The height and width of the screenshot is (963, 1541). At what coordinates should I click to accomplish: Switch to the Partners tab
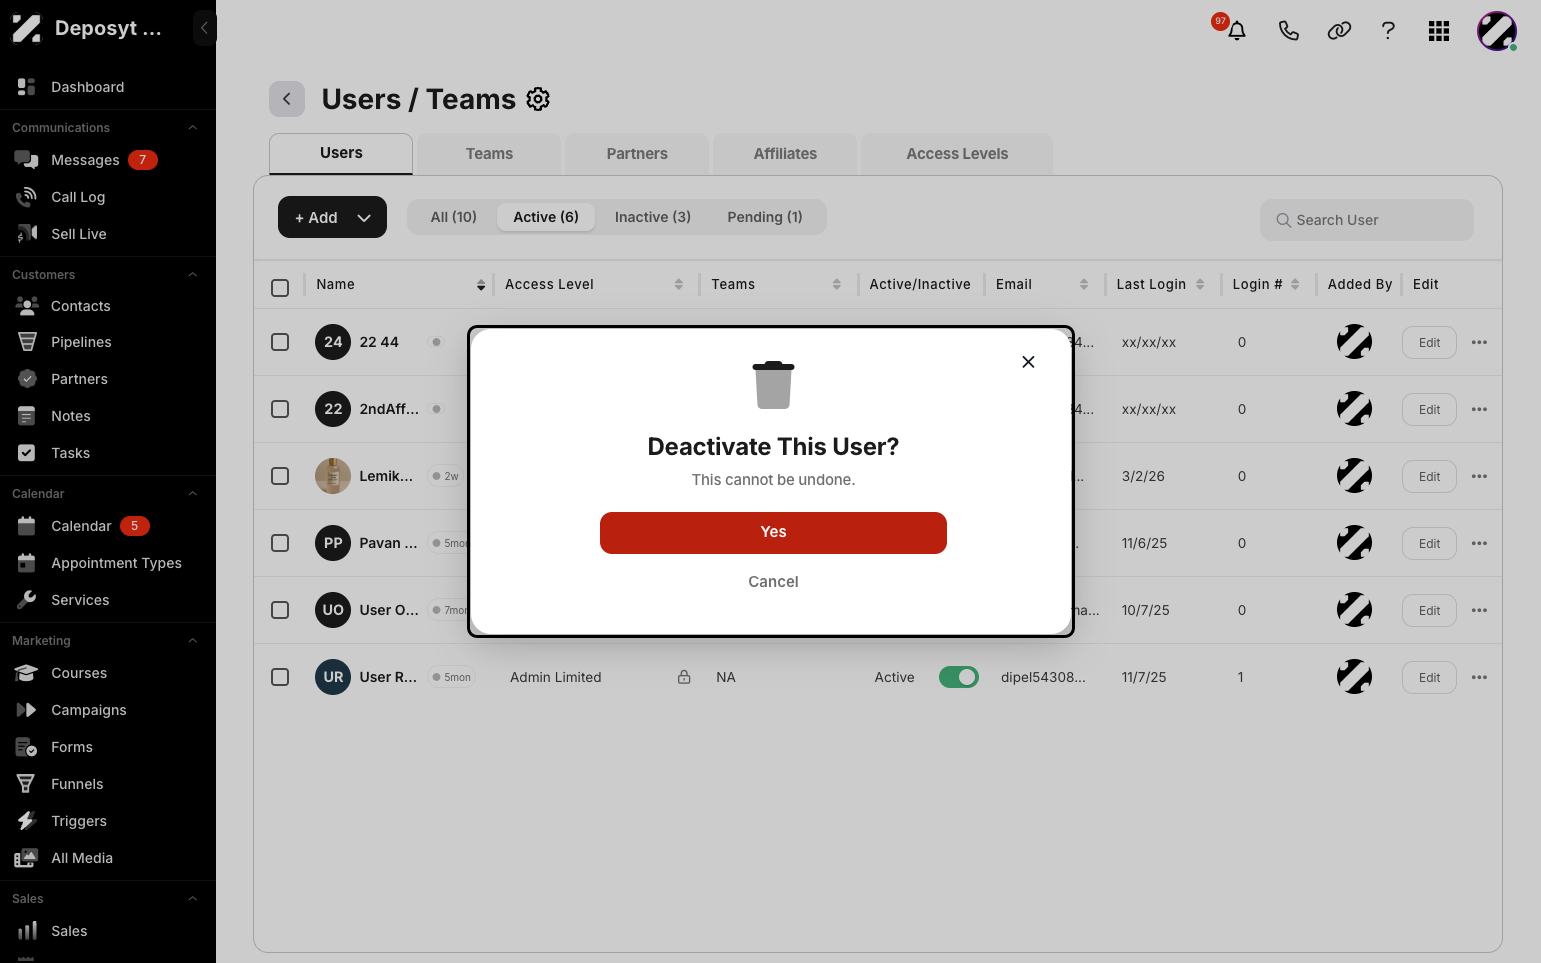637,154
